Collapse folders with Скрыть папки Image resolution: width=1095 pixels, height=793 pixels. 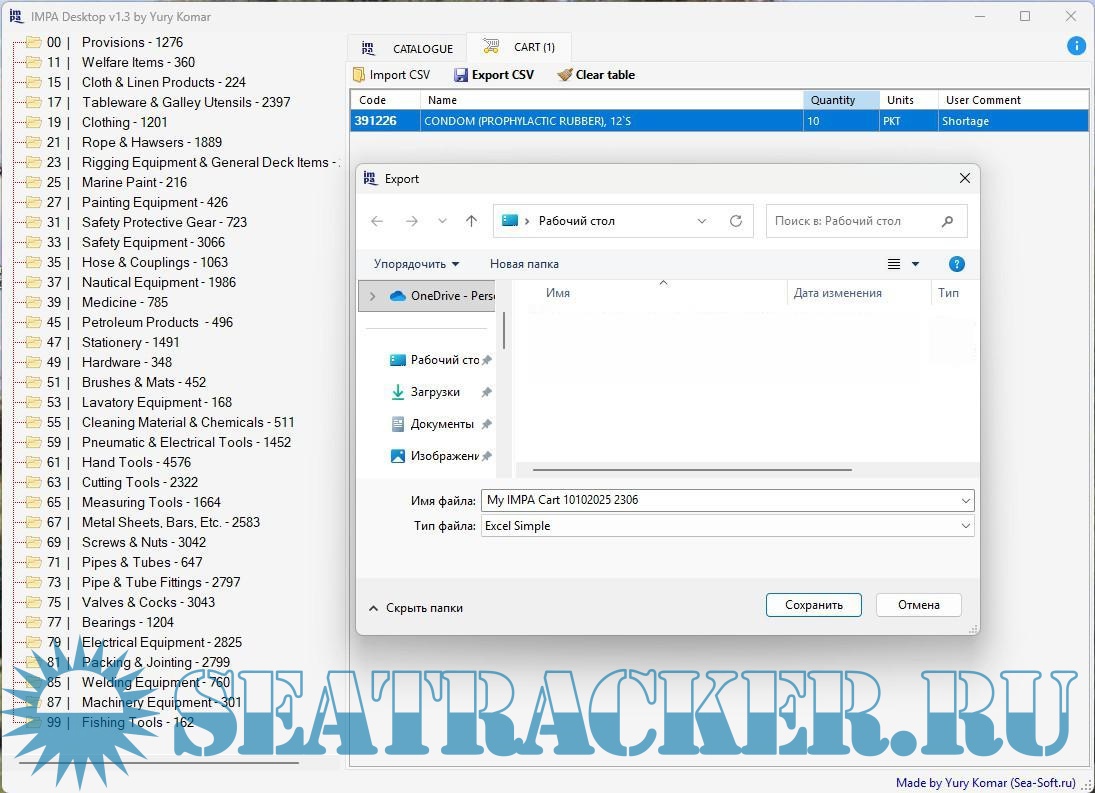pyautogui.click(x=415, y=607)
